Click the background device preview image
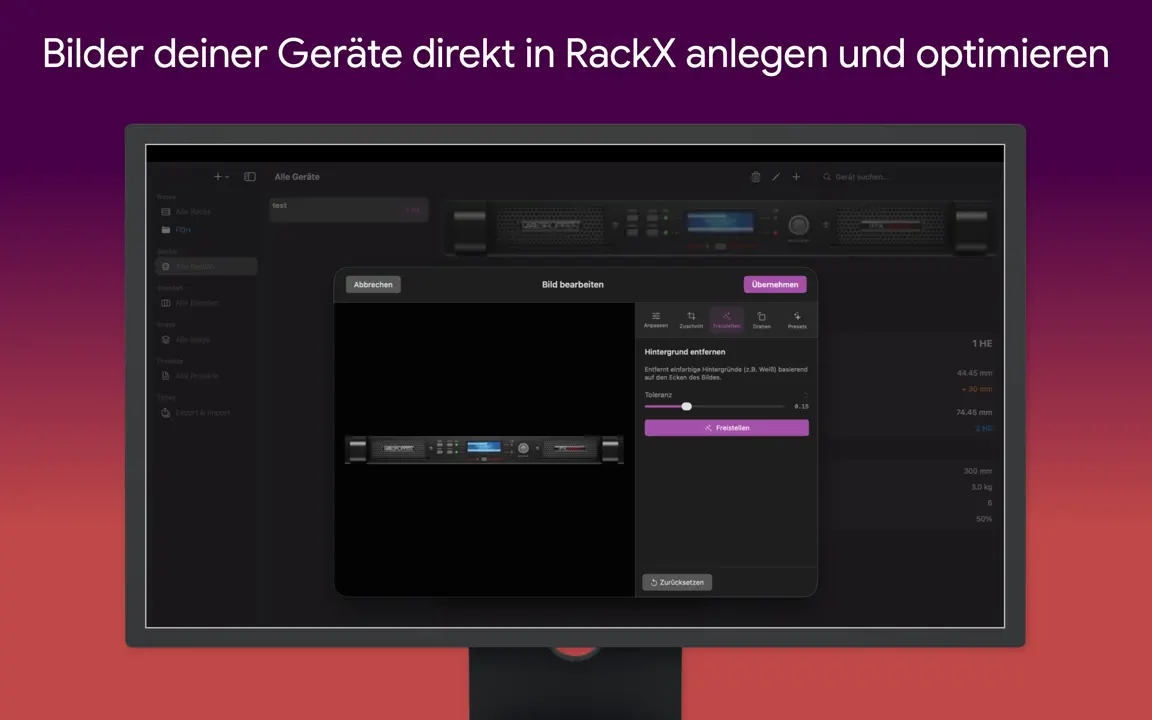The width and height of the screenshot is (1152, 720). tap(721, 226)
